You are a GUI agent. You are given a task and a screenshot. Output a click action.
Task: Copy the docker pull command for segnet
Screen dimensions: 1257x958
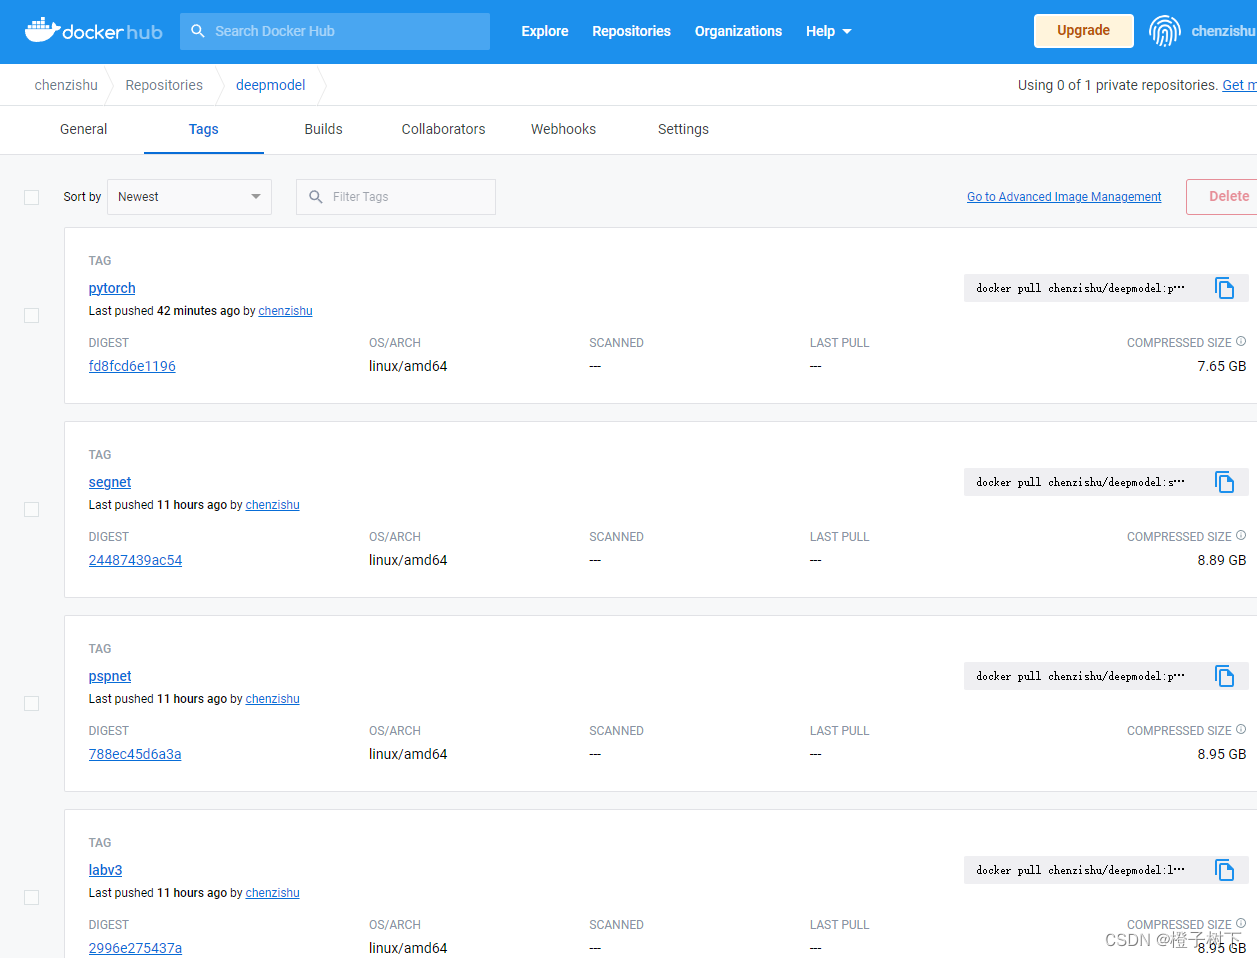point(1224,482)
